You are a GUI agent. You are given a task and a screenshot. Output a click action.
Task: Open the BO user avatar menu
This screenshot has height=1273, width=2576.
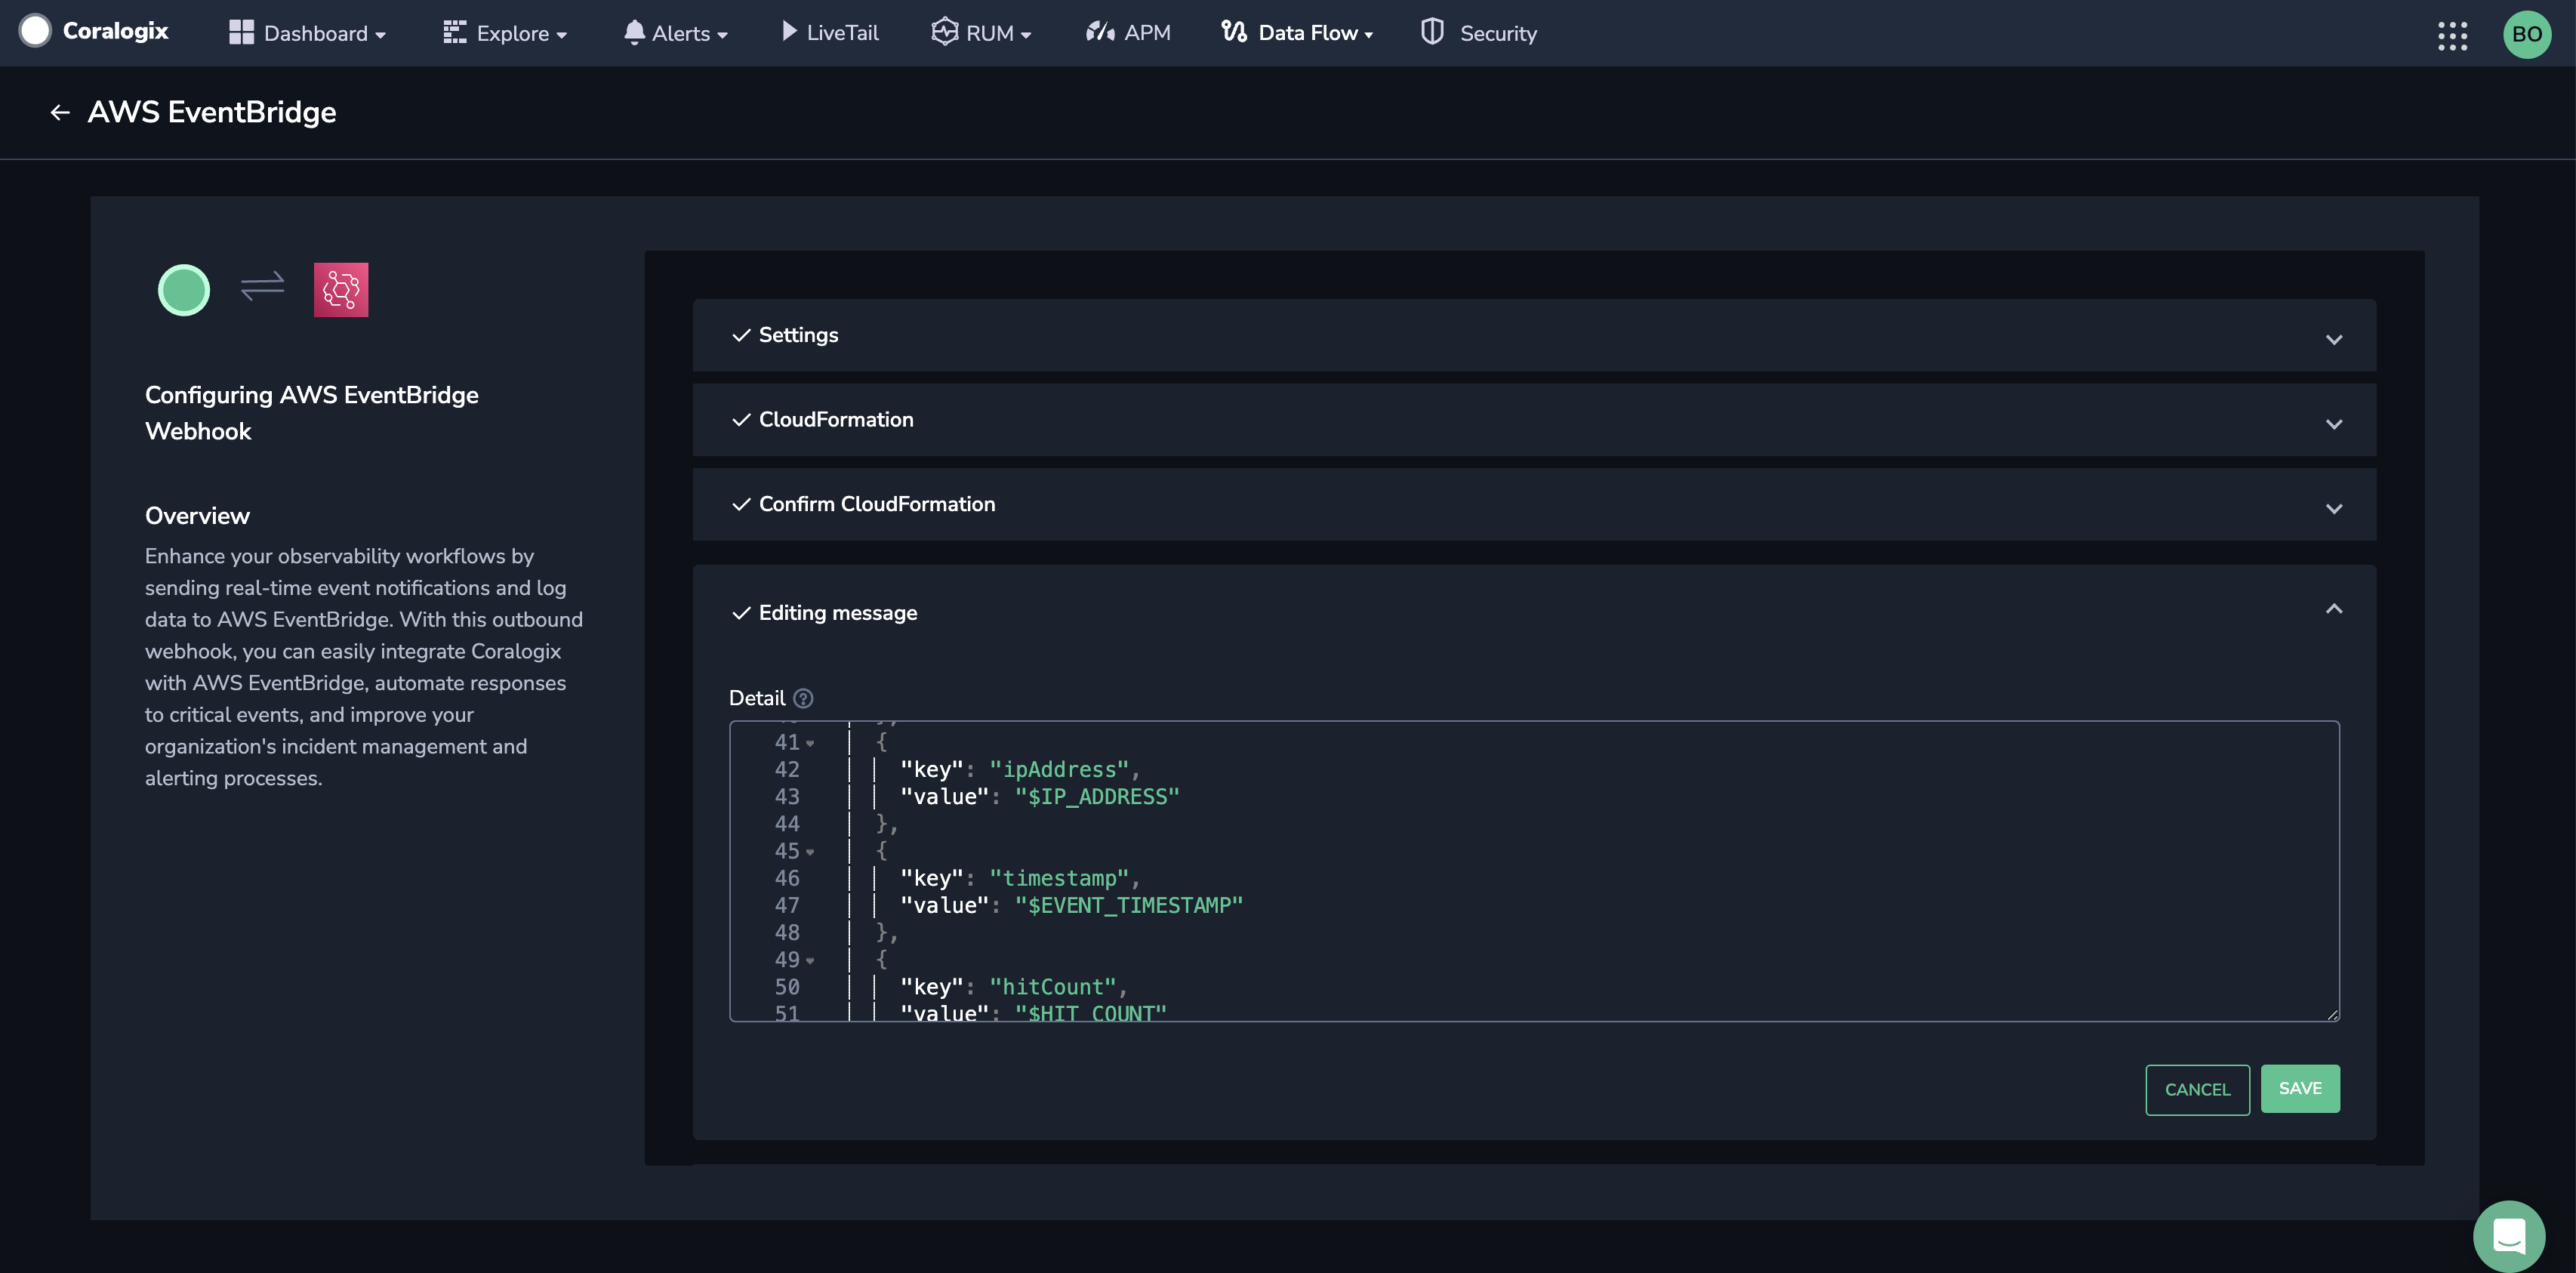click(2526, 34)
